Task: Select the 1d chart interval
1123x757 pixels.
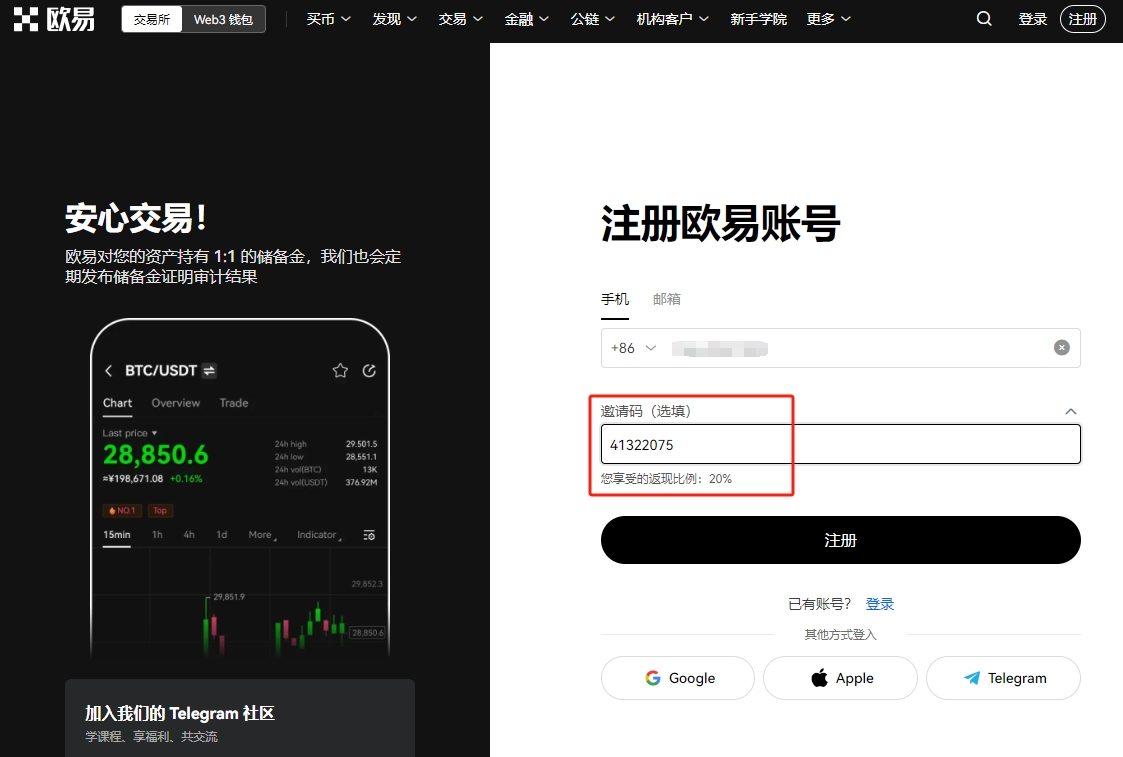Action: pos(222,535)
